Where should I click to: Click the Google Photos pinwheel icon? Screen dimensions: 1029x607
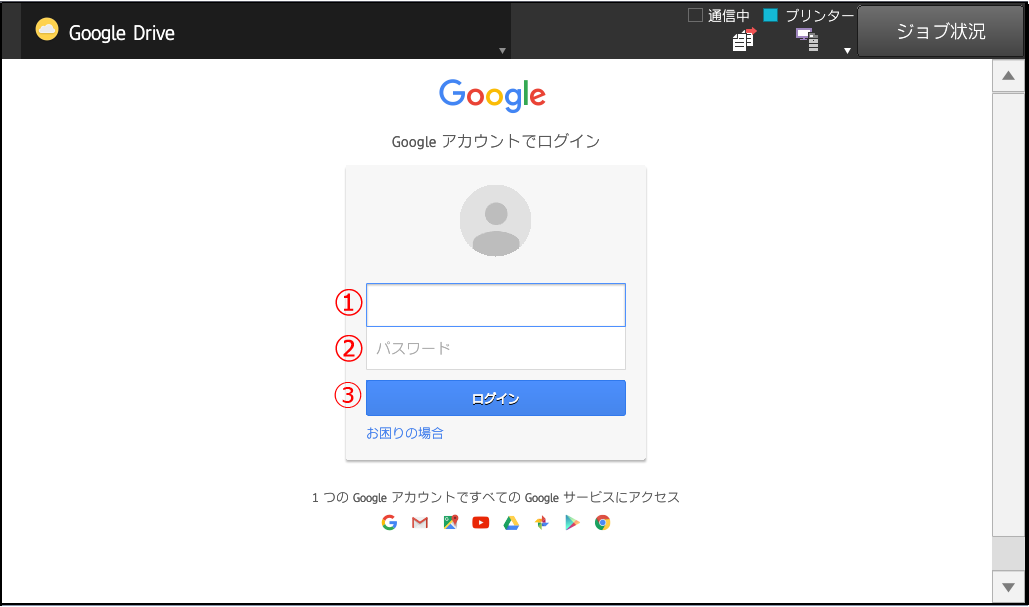pos(541,522)
